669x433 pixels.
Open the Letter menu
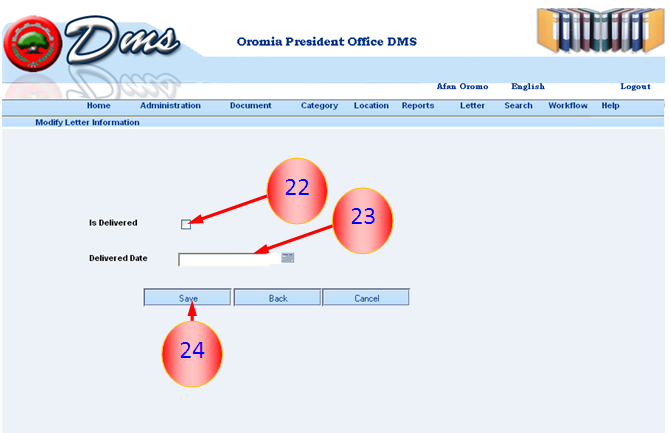[x=472, y=105]
